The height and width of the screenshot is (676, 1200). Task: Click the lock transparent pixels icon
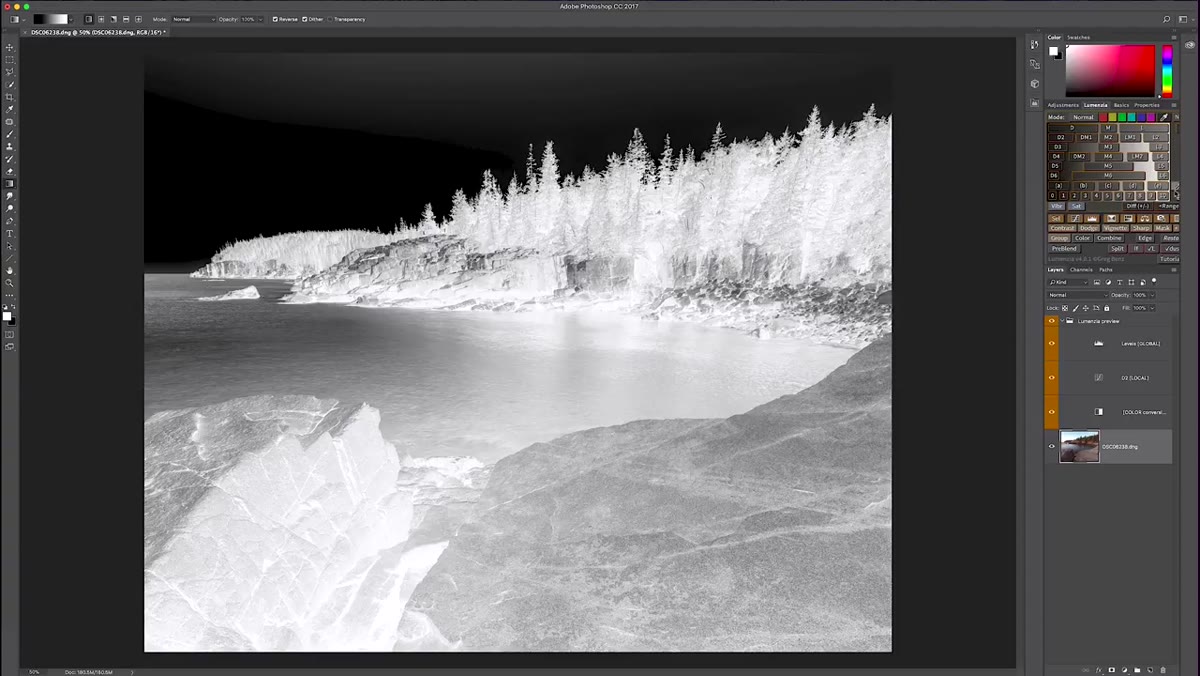click(x=1065, y=308)
